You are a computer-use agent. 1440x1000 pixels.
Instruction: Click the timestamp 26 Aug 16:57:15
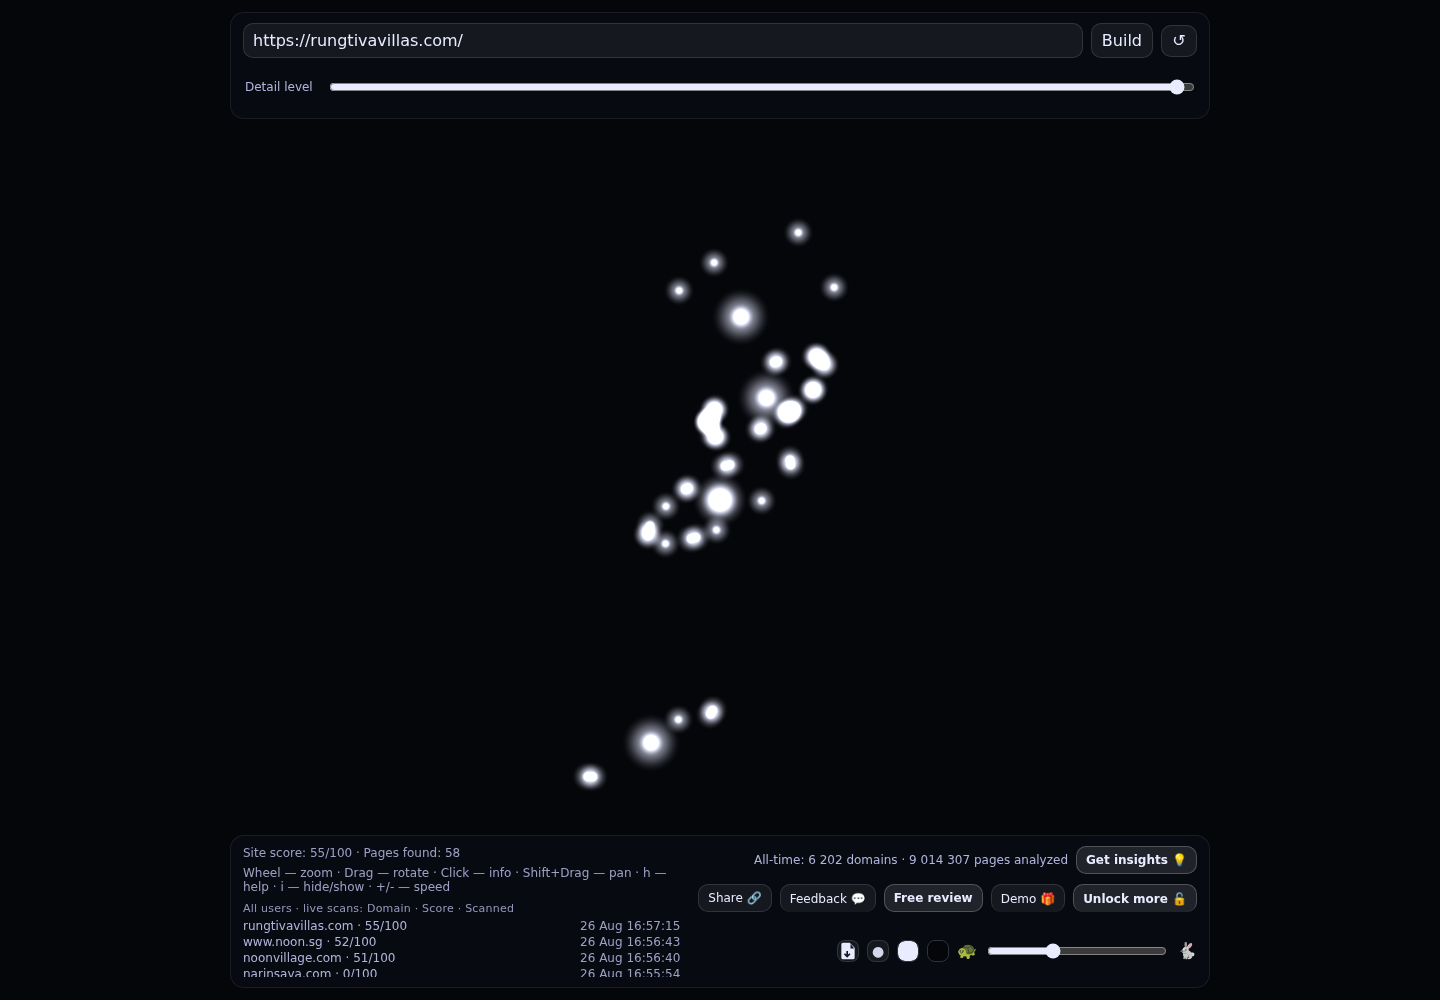point(630,926)
